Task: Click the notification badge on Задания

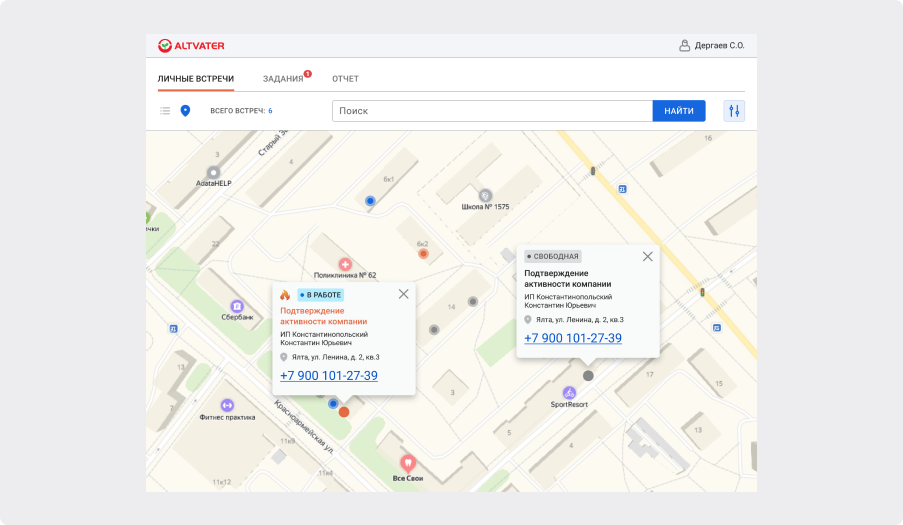Action: [x=308, y=74]
